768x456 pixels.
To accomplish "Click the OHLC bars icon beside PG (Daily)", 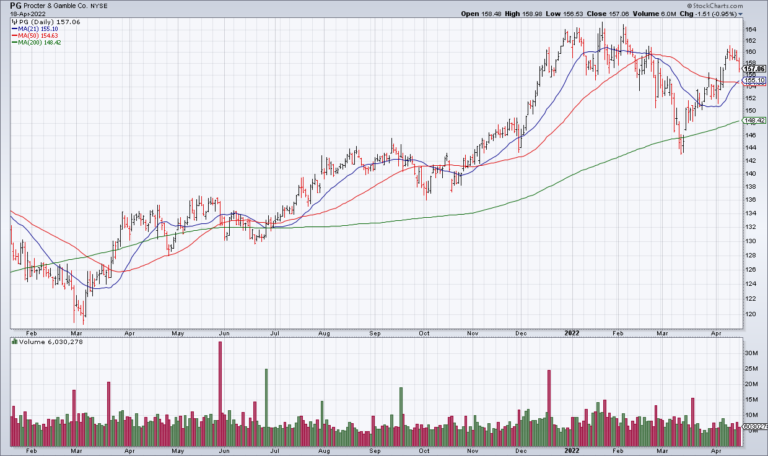I will (x=15, y=22).
